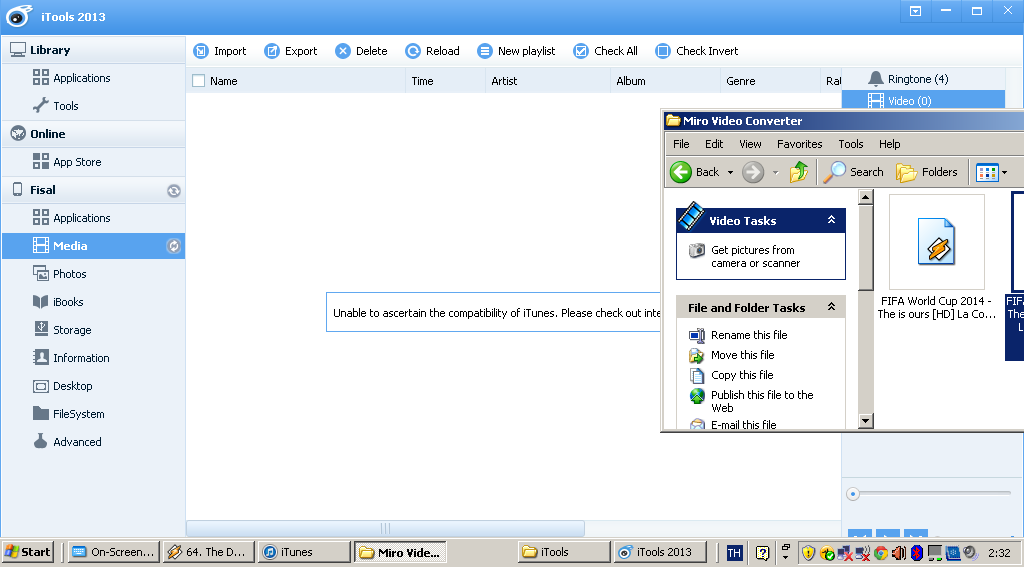Open Tools menu in Miro Video Converter window
The image size is (1024, 567).
tap(851, 144)
